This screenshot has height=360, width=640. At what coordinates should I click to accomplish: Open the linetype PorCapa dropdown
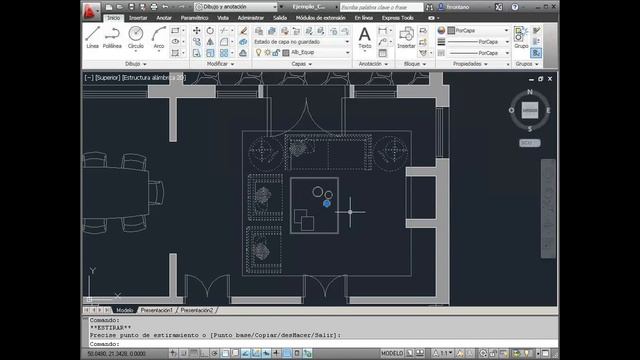click(478, 53)
